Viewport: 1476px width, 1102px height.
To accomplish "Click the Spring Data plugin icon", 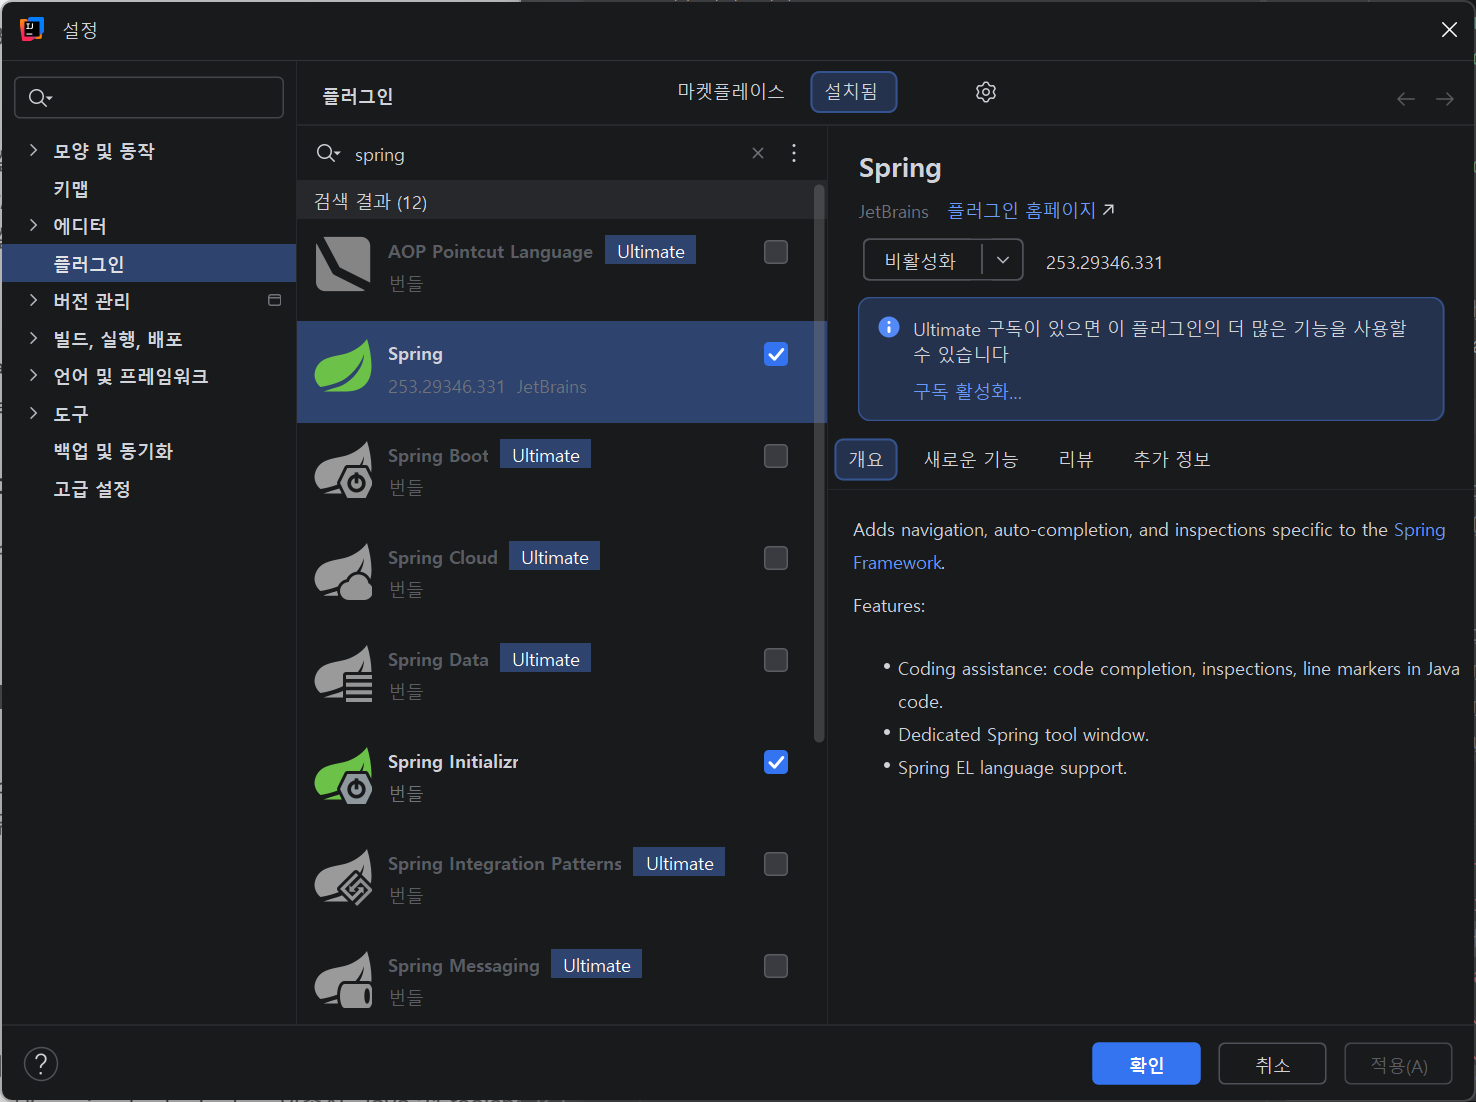I will coord(343,675).
